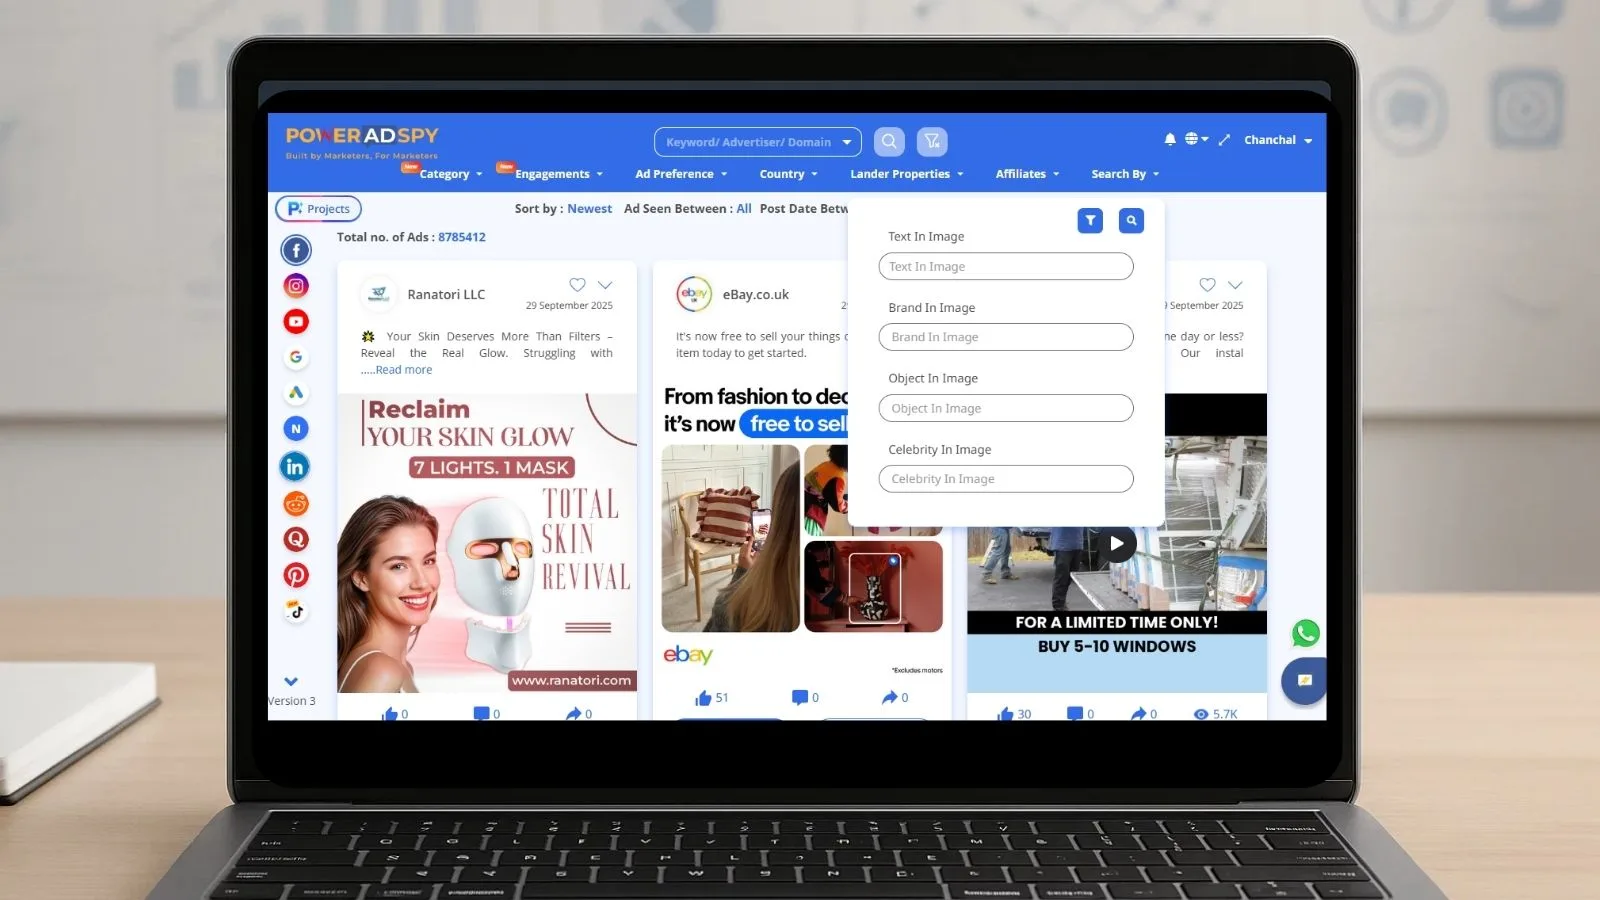The height and width of the screenshot is (900, 1600).
Task: Open Google Ads platform icon
Action: click(296, 393)
